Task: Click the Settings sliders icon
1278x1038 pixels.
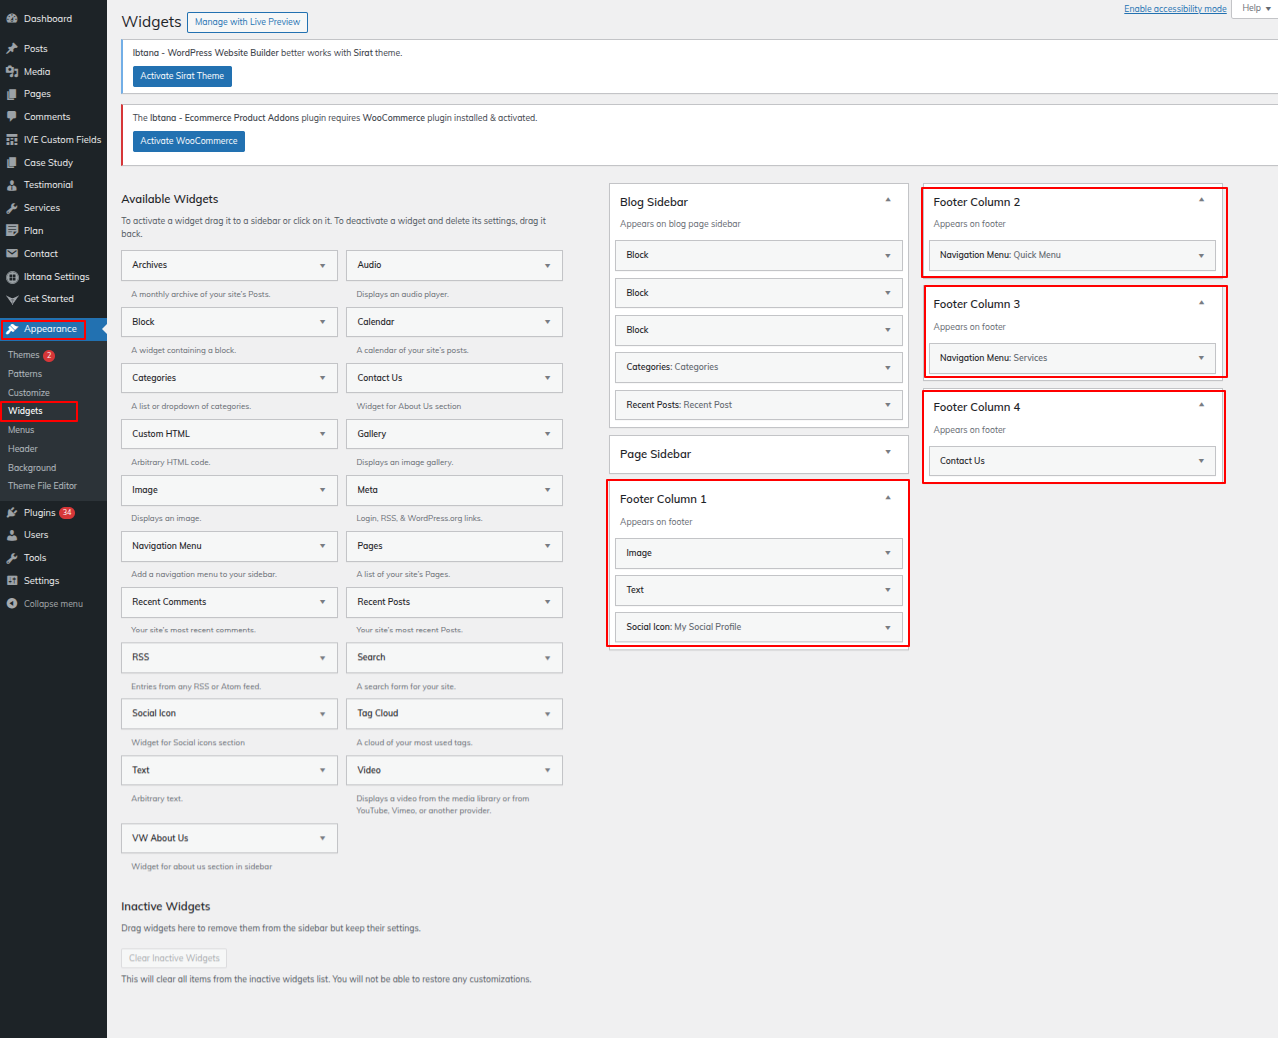Action: tap(12, 581)
